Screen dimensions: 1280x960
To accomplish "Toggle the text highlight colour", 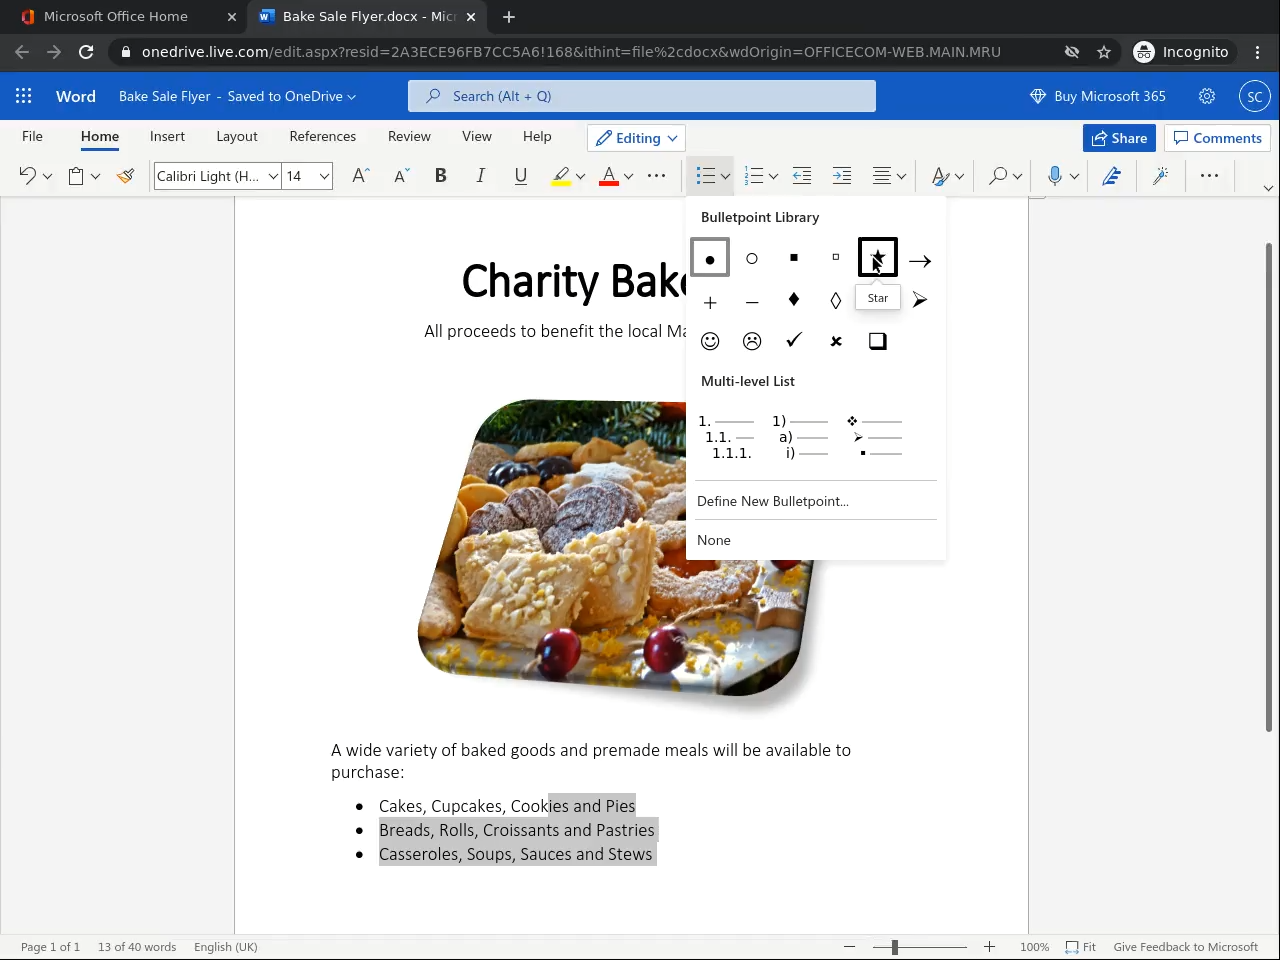I will pos(561,176).
